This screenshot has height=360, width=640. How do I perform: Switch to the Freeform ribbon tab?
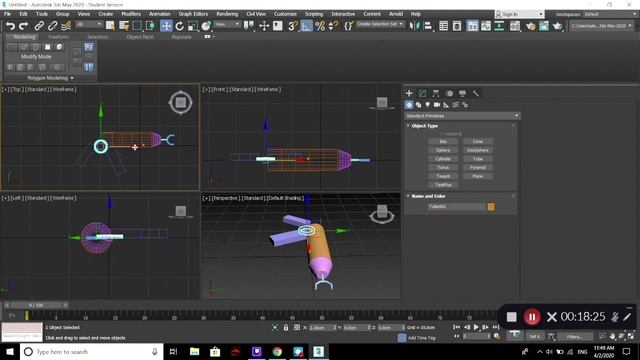pos(58,37)
